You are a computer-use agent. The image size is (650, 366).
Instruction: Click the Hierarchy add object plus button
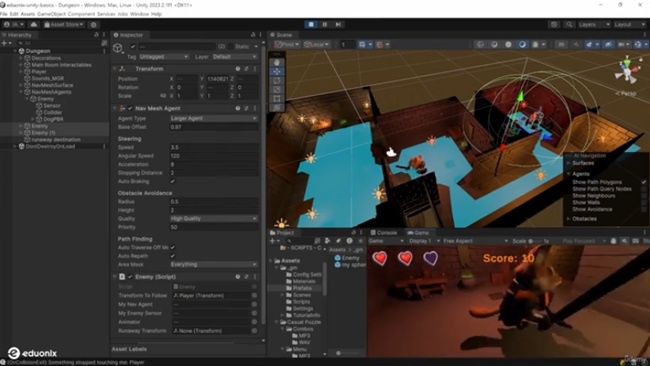point(5,43)
